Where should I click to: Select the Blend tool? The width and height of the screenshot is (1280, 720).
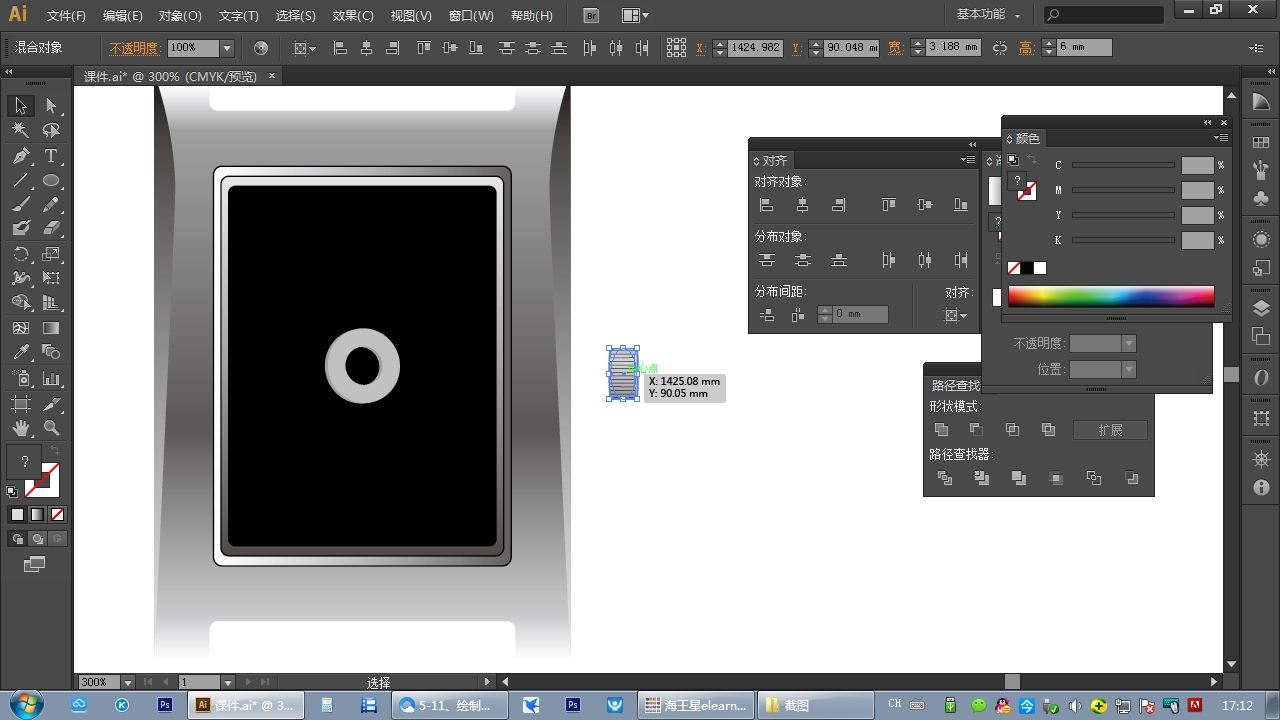point(51,352)
